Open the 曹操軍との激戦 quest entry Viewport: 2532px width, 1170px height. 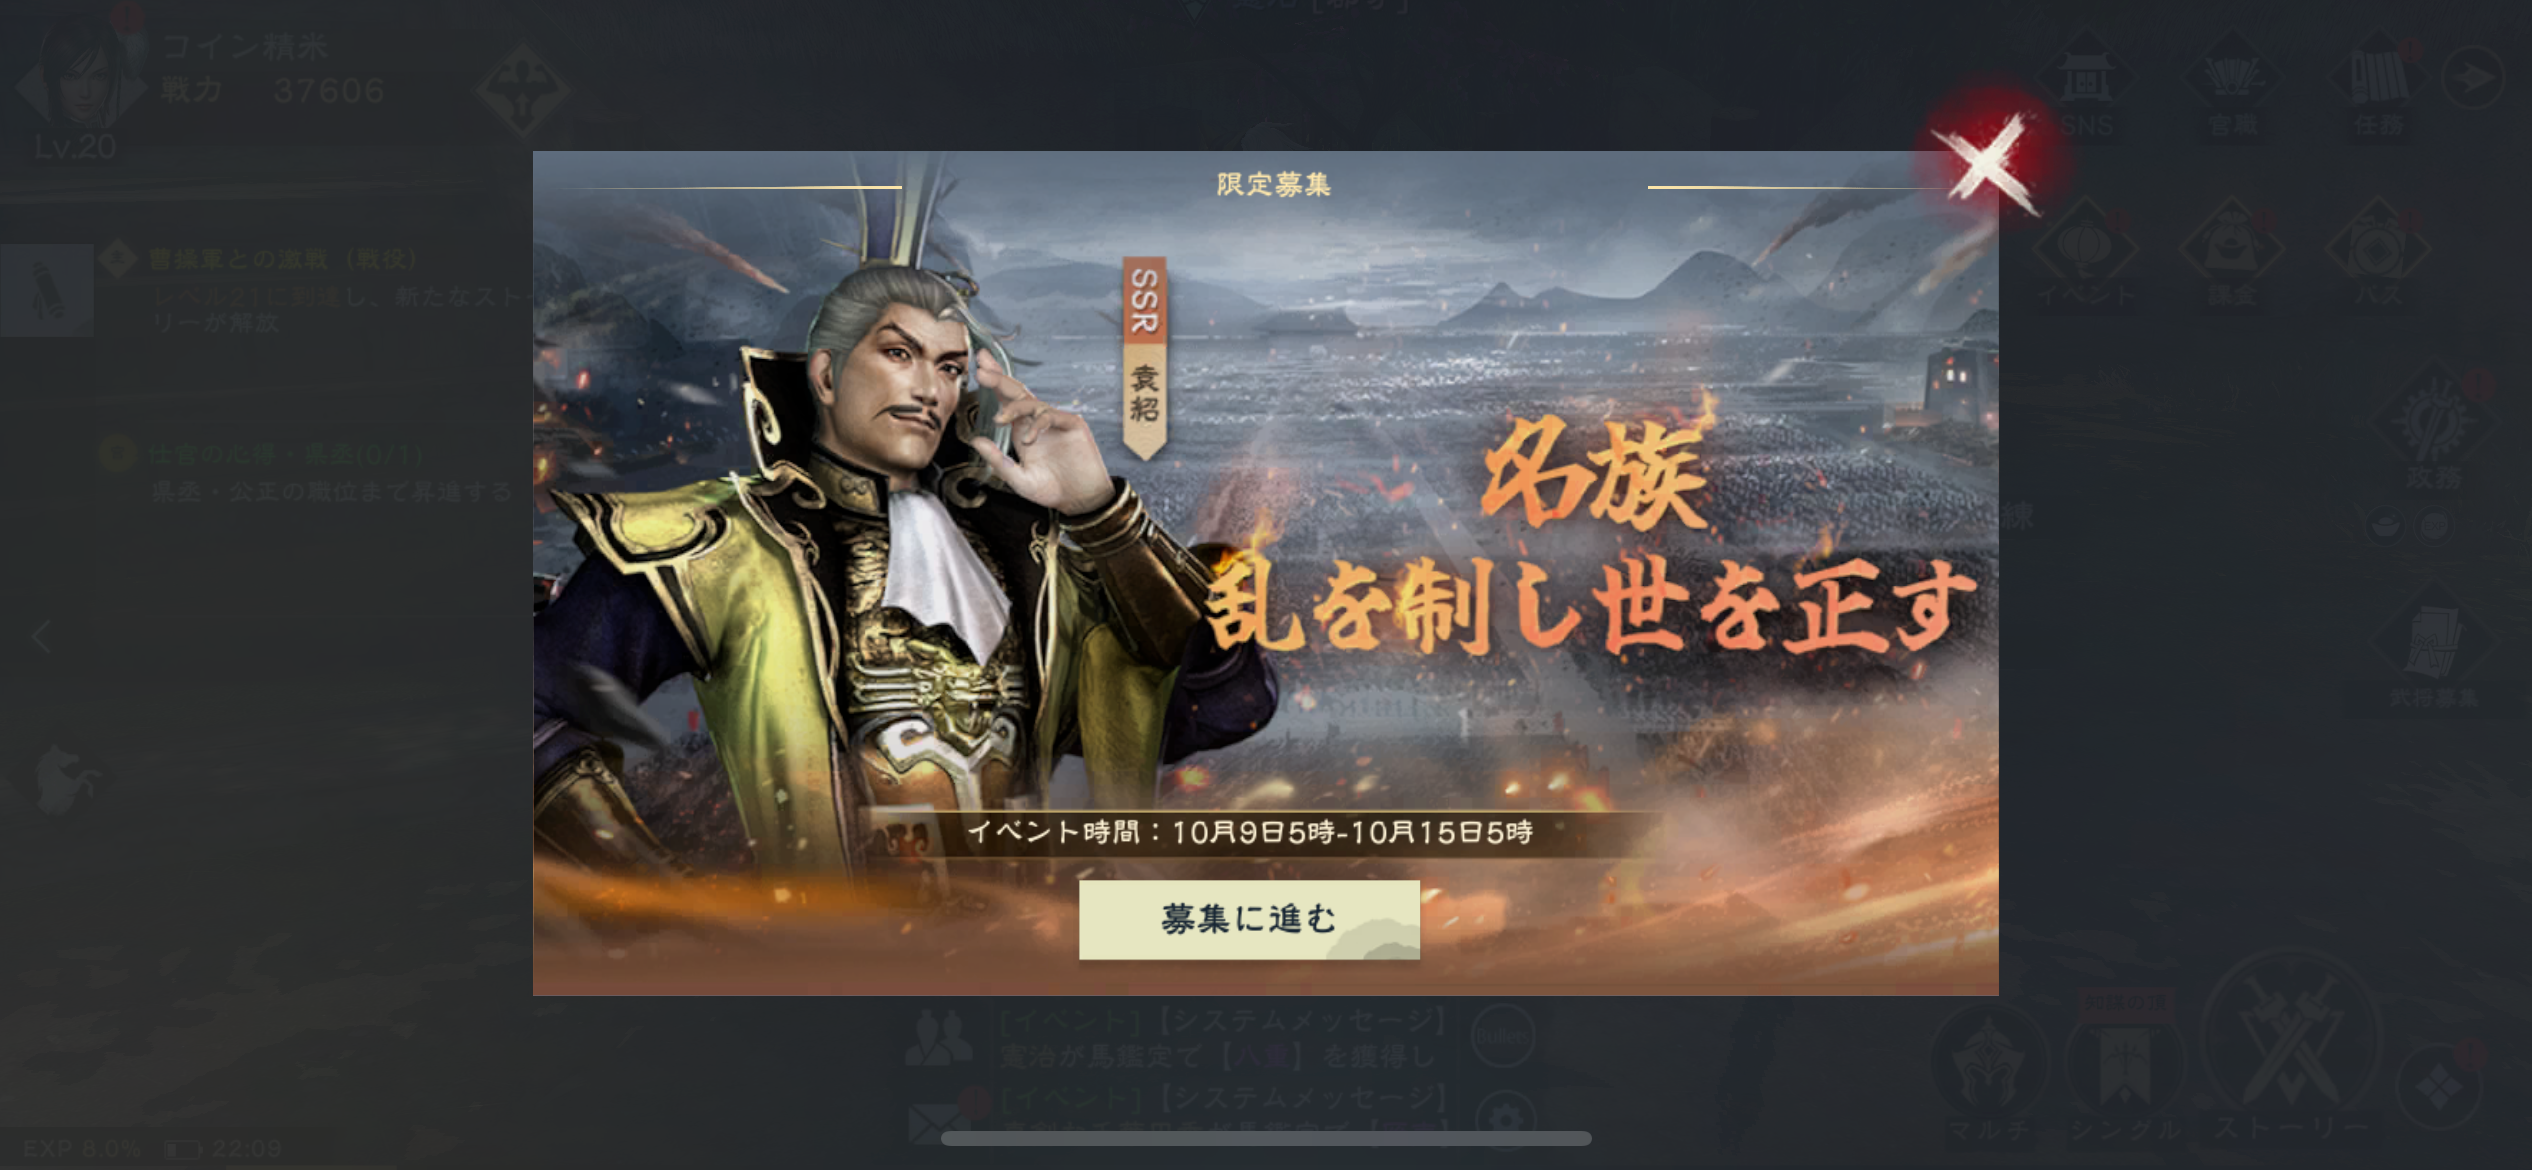[320, 288]
